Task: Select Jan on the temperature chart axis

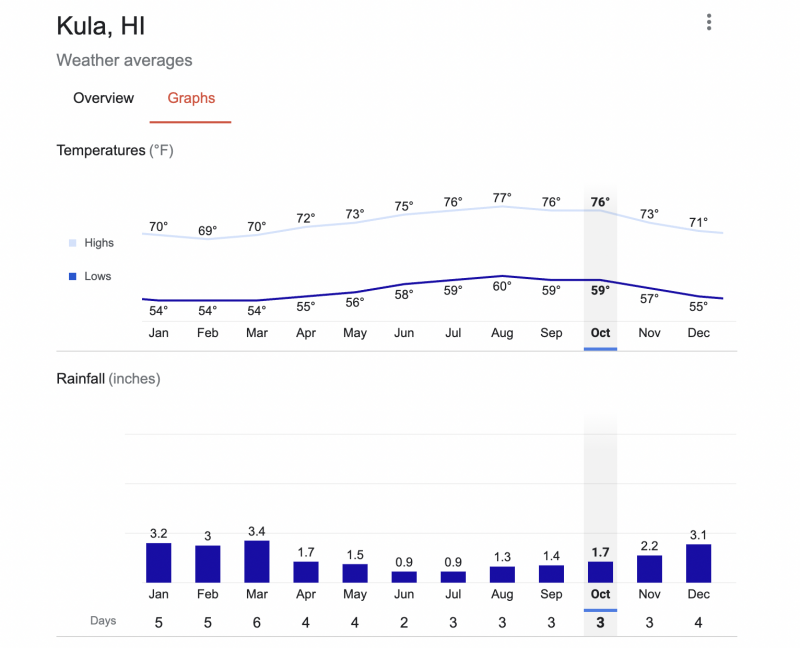Action: 159,333
